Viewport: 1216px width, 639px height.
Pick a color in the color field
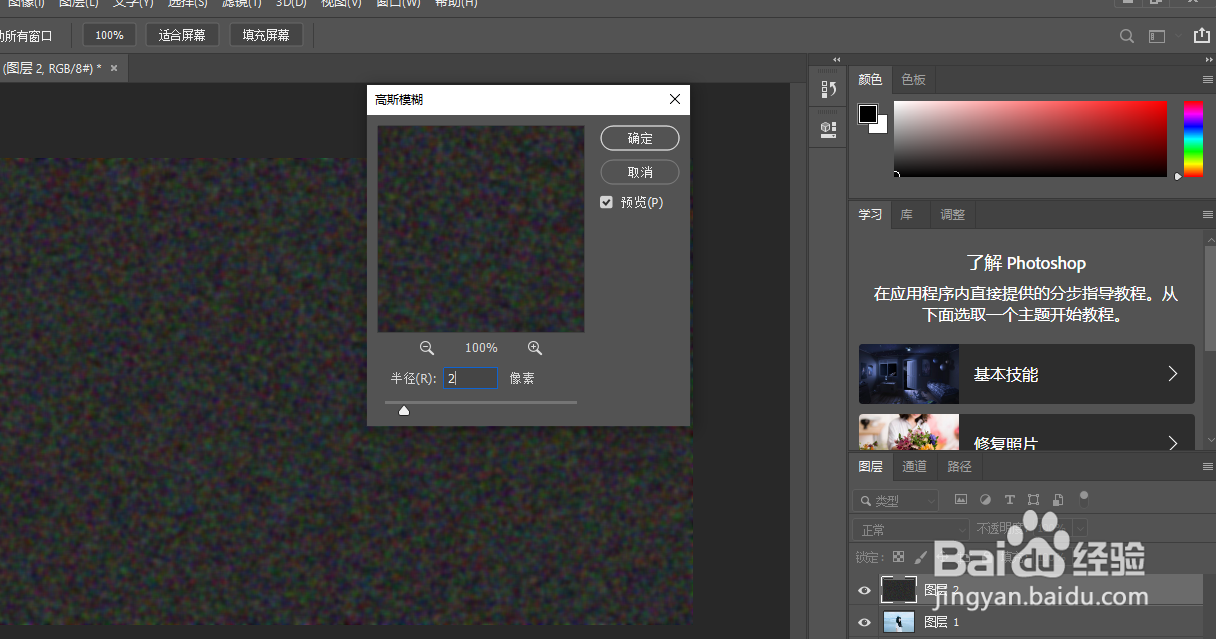pos(1030,139)
